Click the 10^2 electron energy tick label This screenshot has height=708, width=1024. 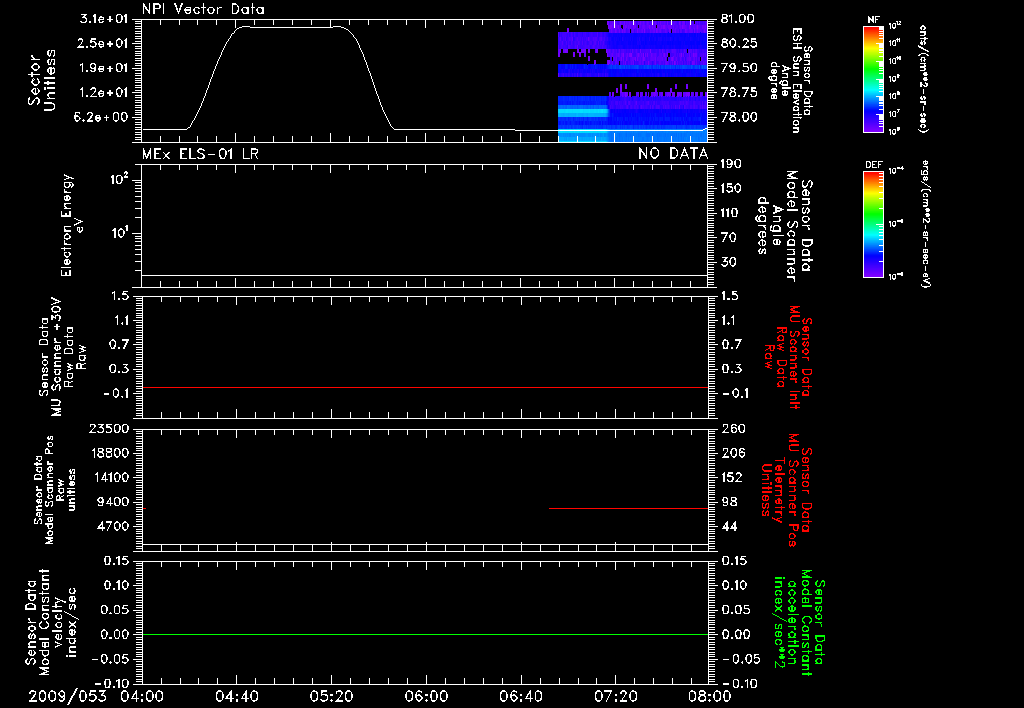click(119, 178)
